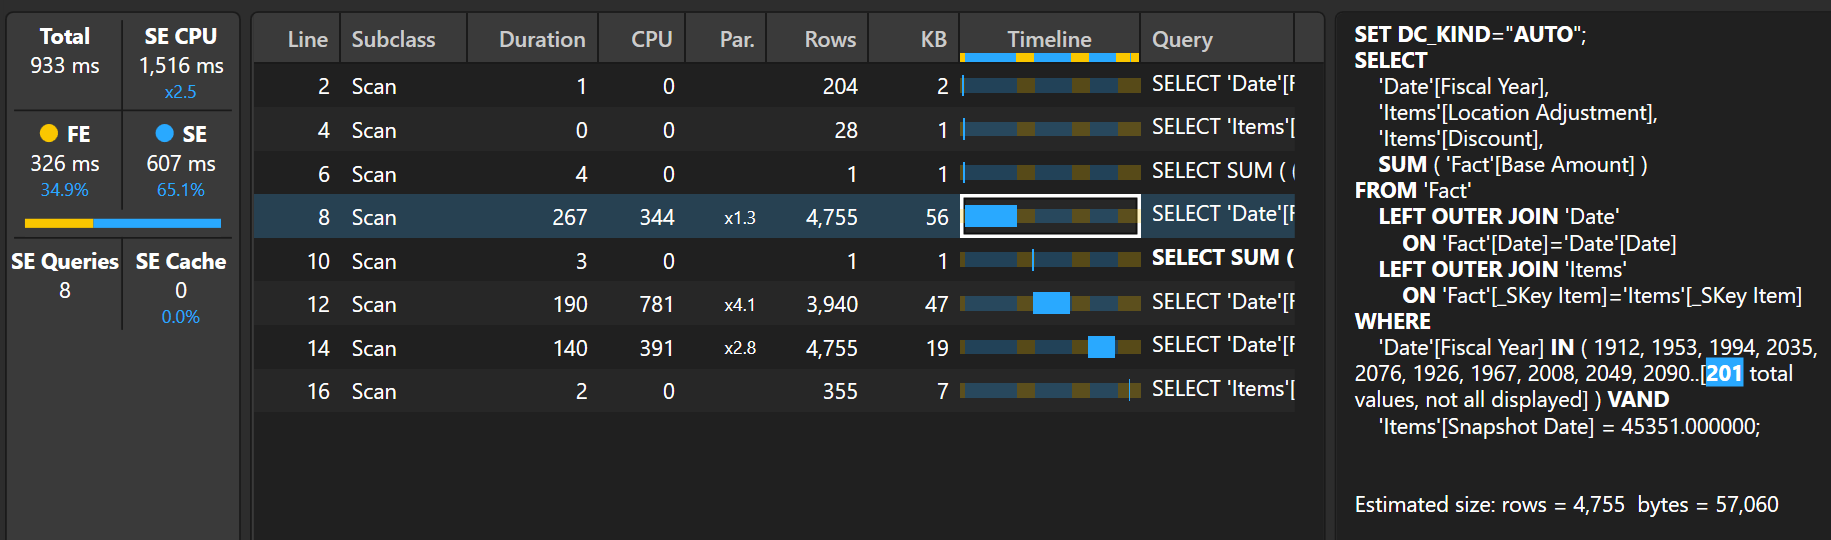Select the highlighted timeline bar of line 8
This screenshot has width=1831, height=540.
pyautogui.click(x=1049, y=216)
